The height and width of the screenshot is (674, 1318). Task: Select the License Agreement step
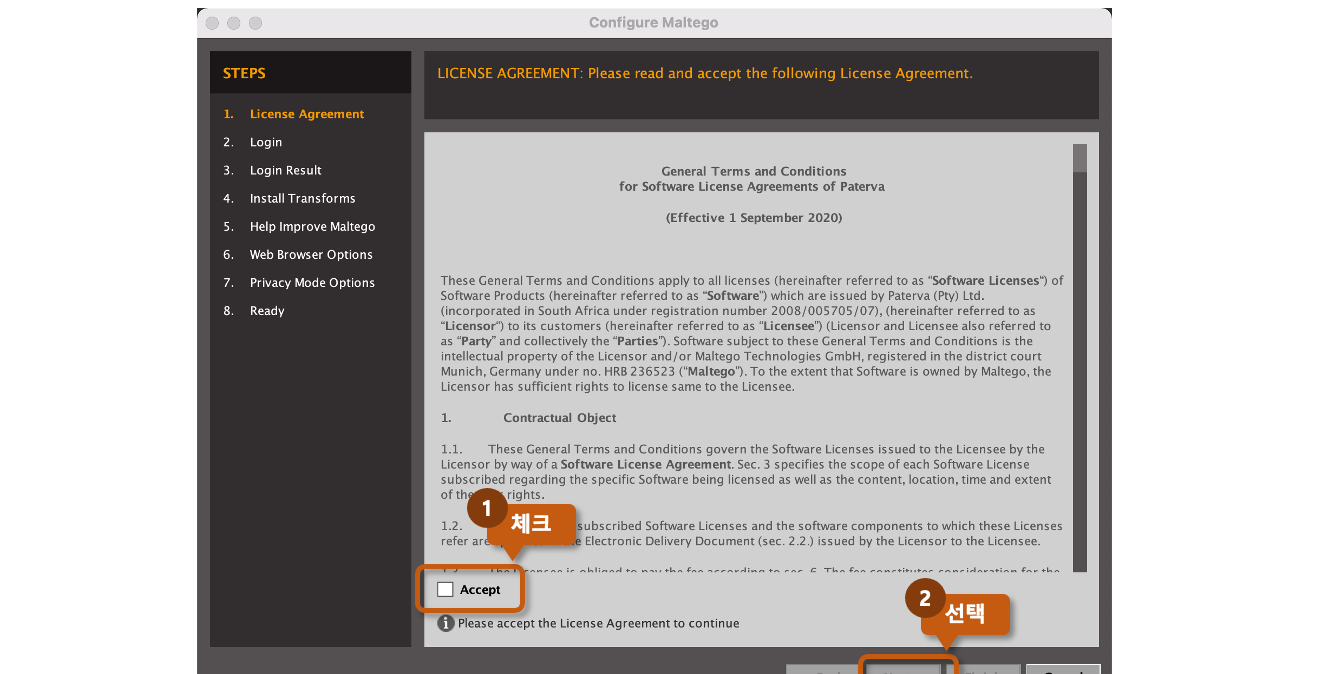tap(307, 114)
